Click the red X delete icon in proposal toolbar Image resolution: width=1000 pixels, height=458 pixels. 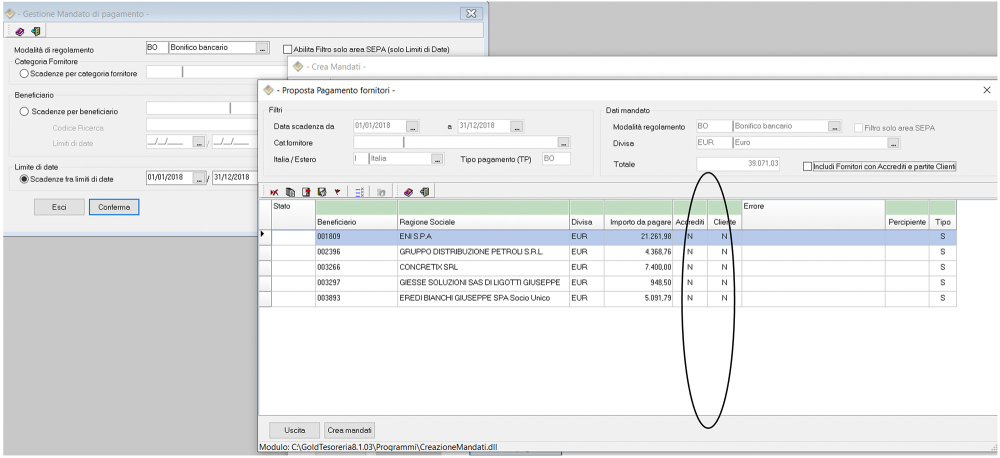point(274,190)
